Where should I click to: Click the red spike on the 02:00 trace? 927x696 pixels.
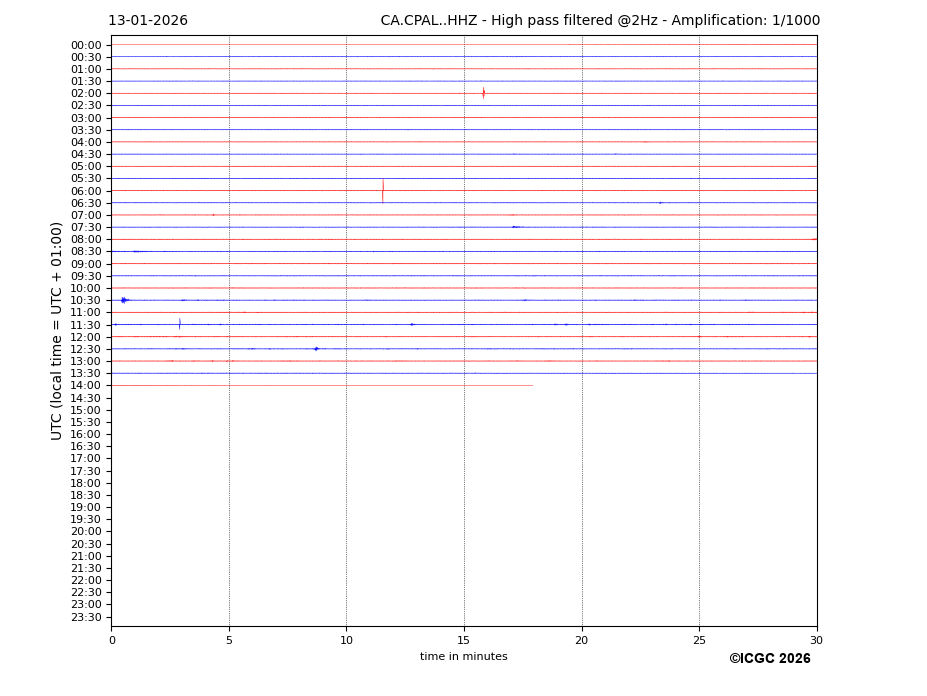coord(483,93)
